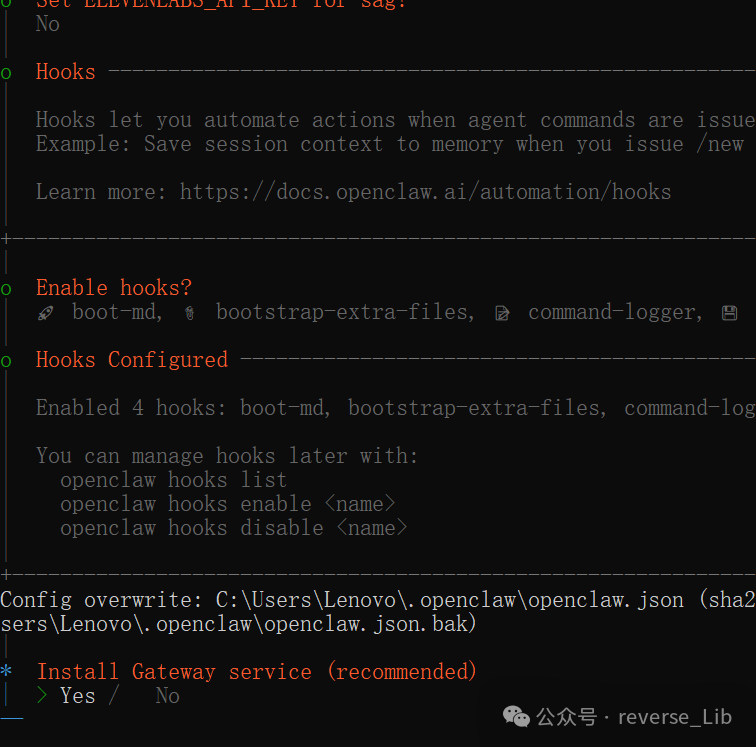Screen dimensions: 756x747
Task: Click the green arrow pointer before Yes
Action: click(42, 695)
